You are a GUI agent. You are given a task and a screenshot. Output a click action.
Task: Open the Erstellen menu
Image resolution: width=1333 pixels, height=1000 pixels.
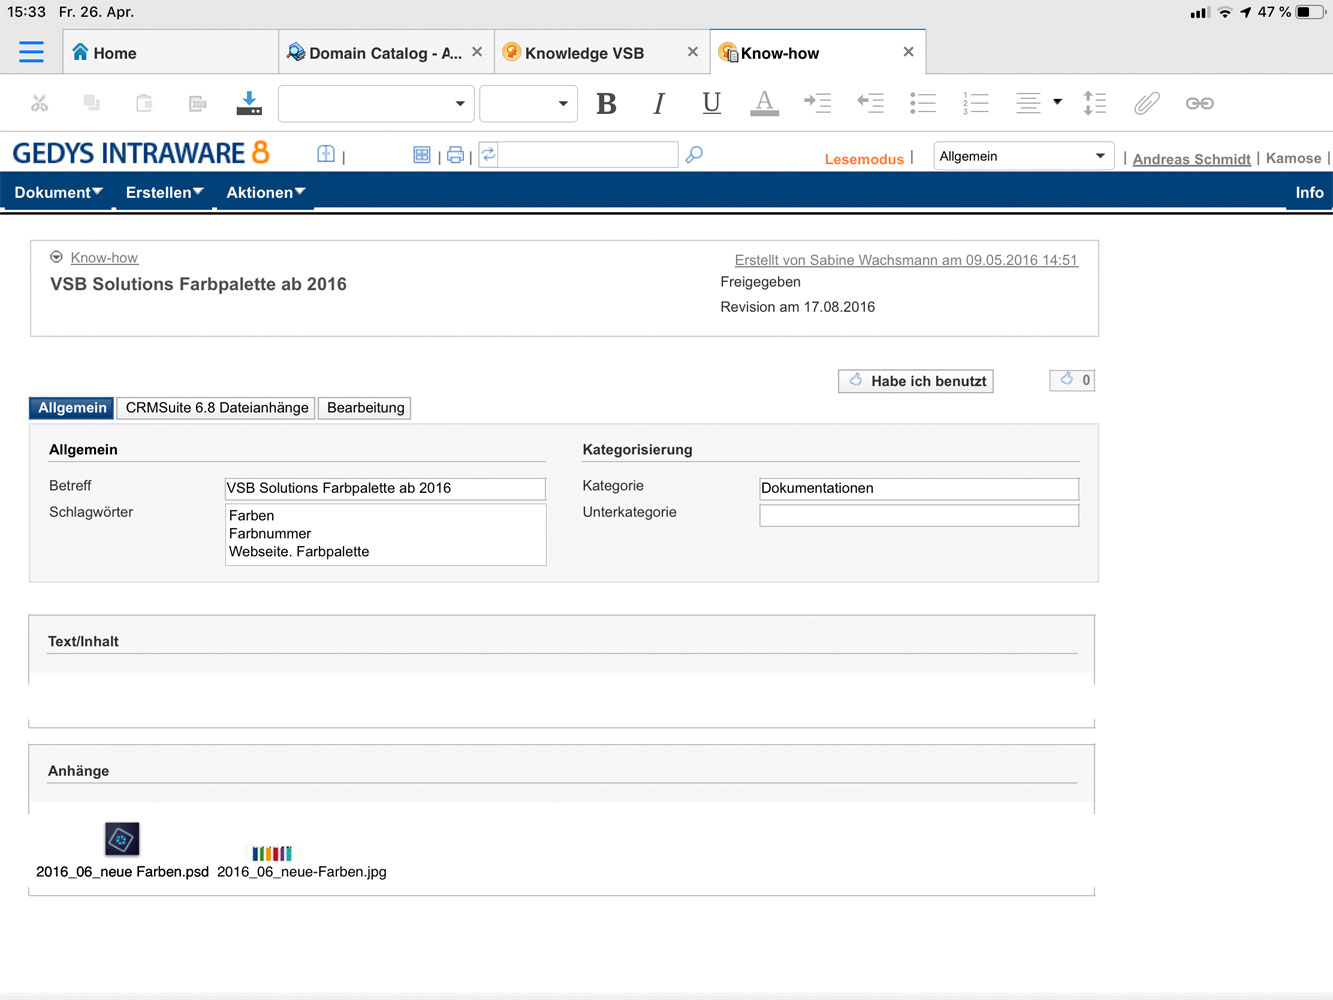tap(164, 192)
